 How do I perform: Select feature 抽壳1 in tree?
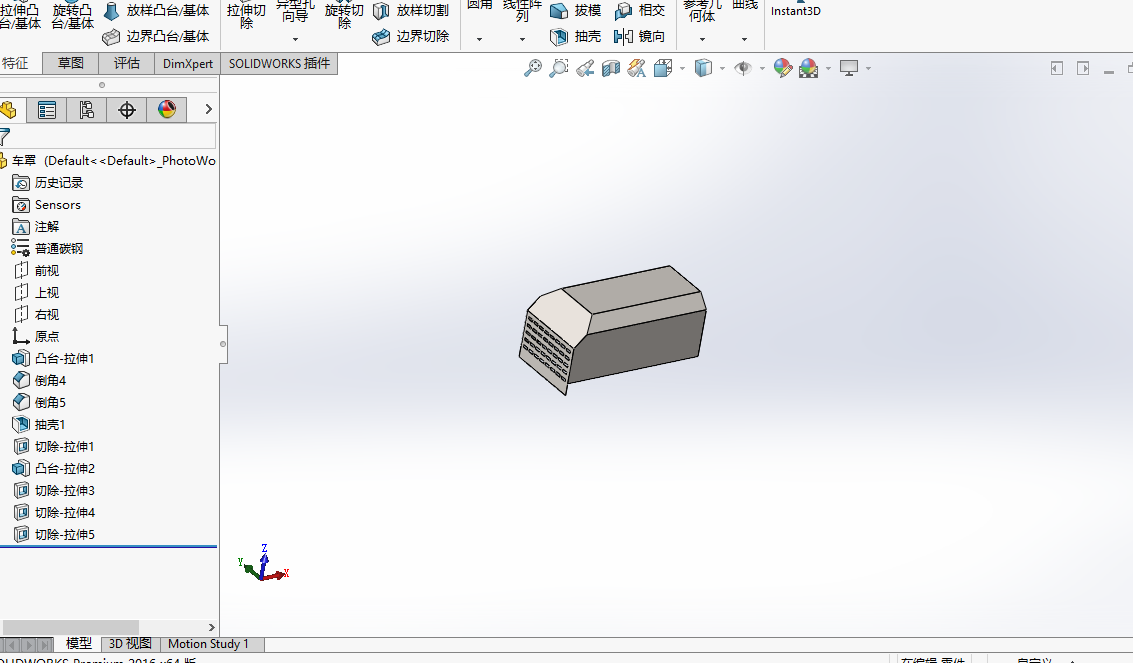click(x=40, y=425)
